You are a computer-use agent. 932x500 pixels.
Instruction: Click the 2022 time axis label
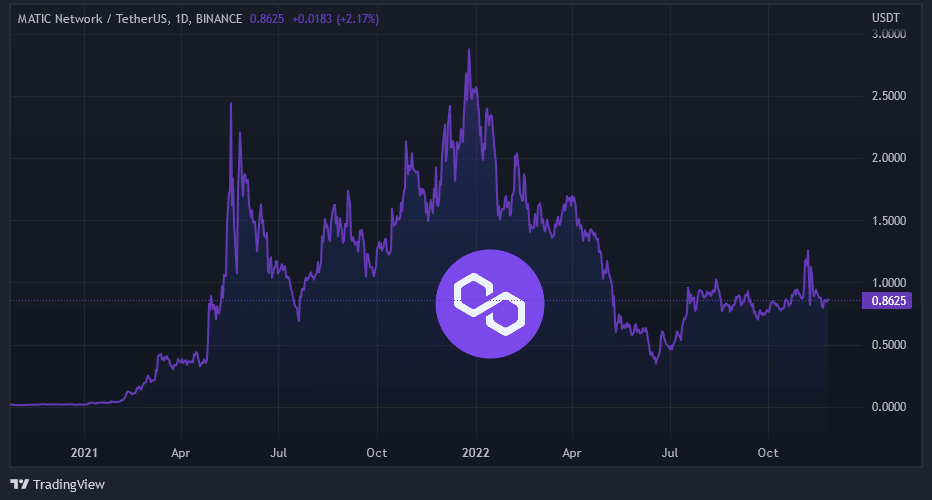tap(475, 452)
